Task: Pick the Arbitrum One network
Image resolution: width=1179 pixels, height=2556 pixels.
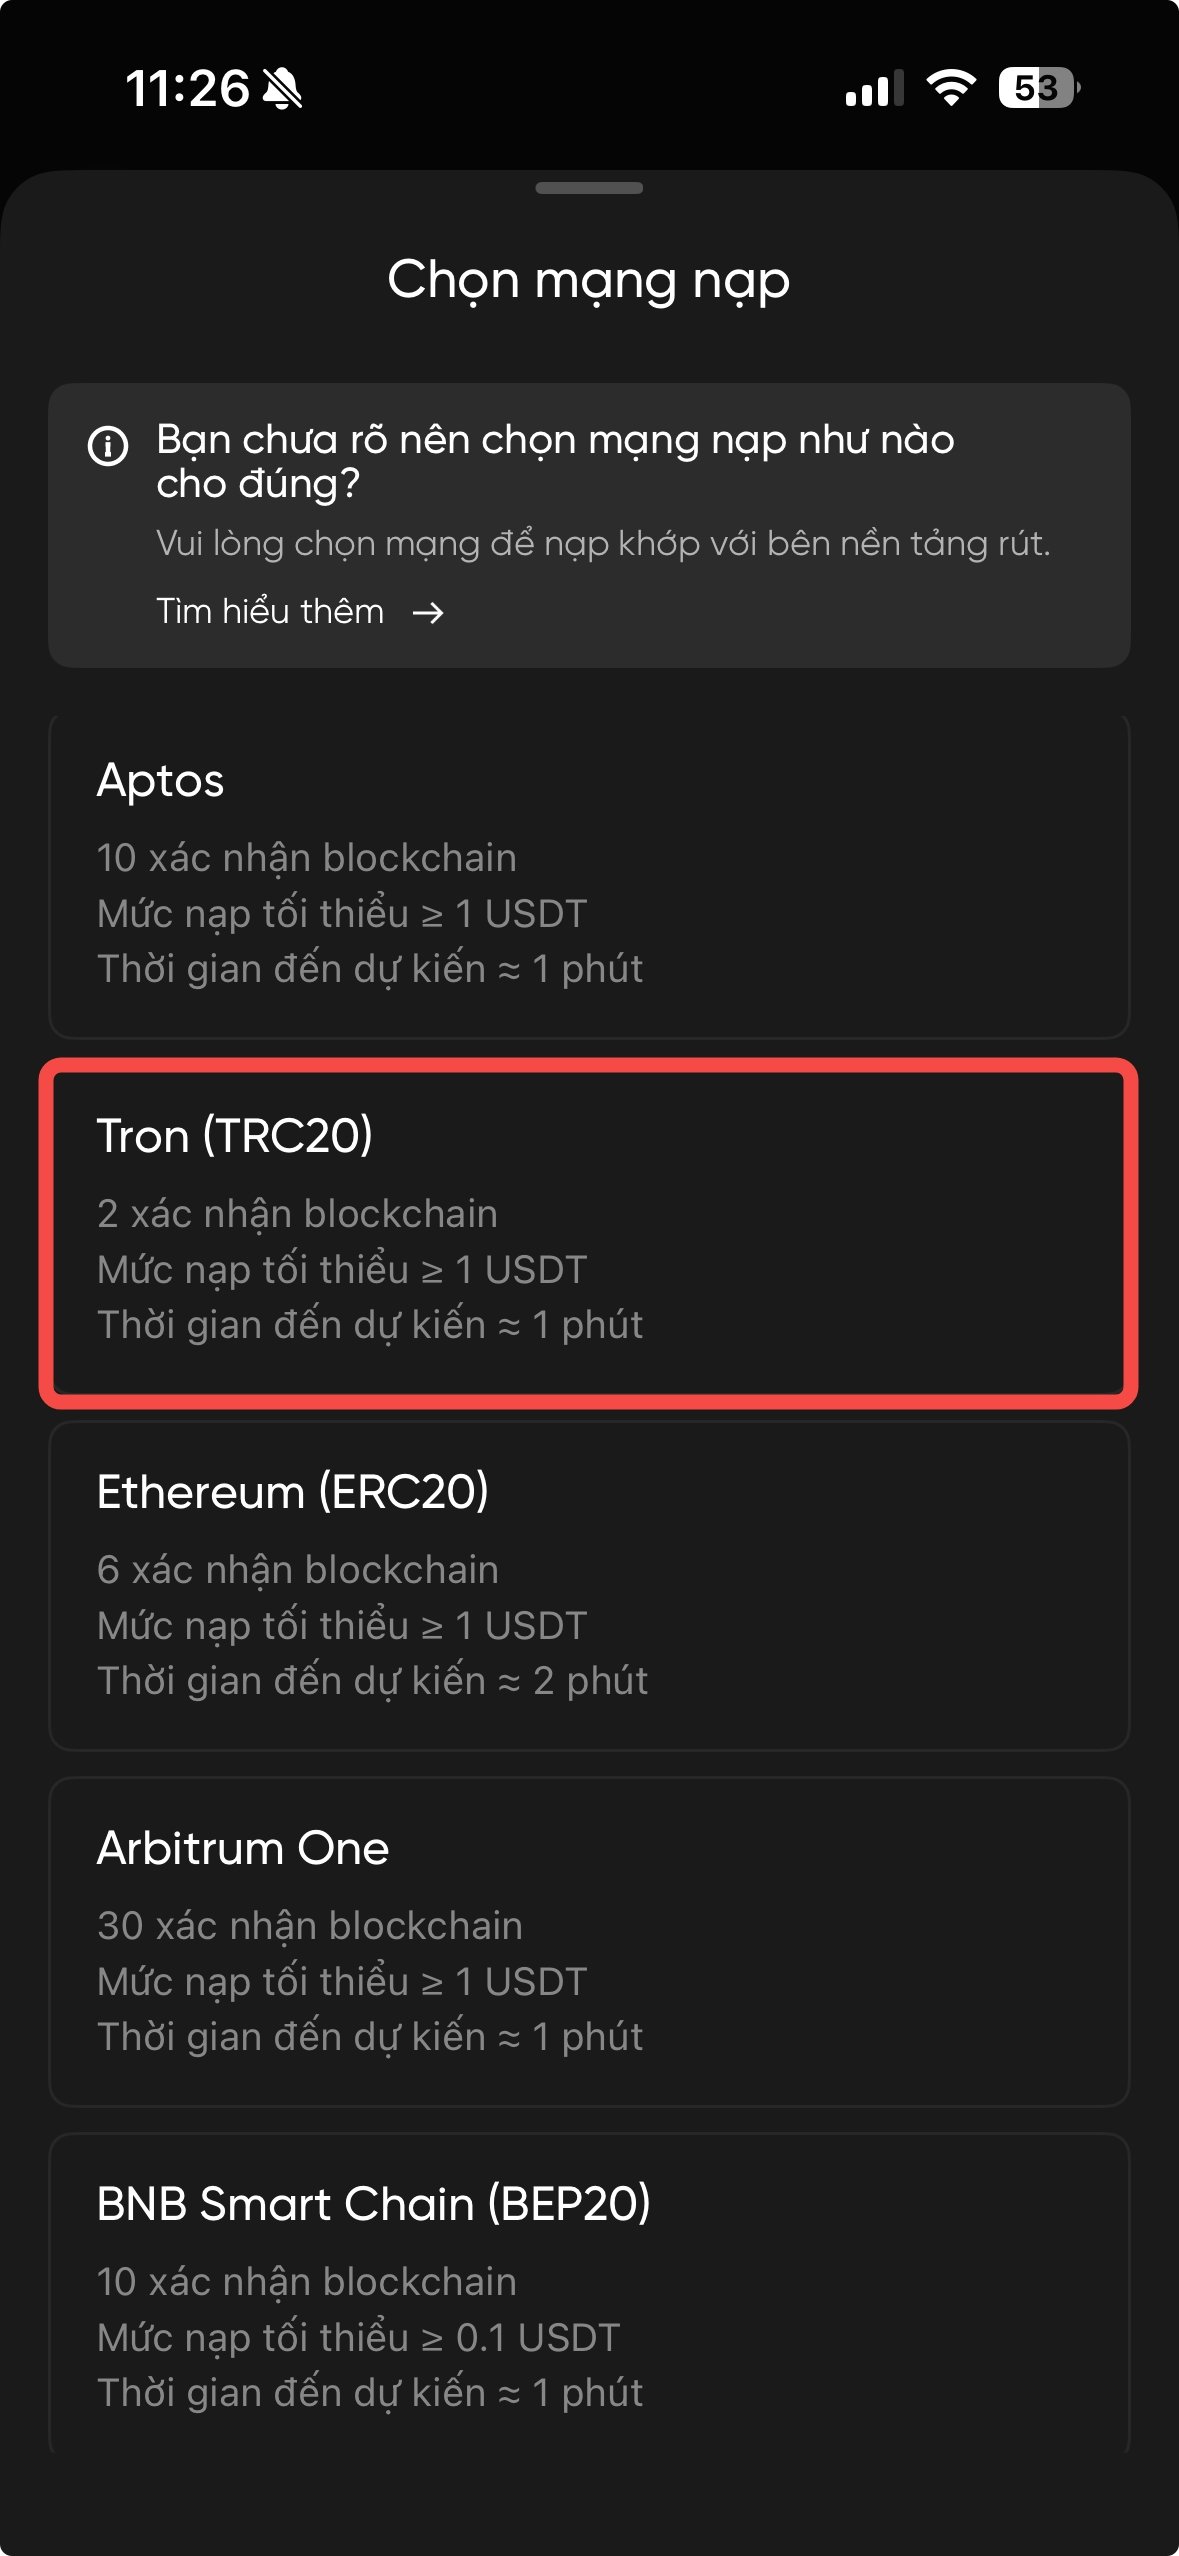Action: coord(589,1942)
